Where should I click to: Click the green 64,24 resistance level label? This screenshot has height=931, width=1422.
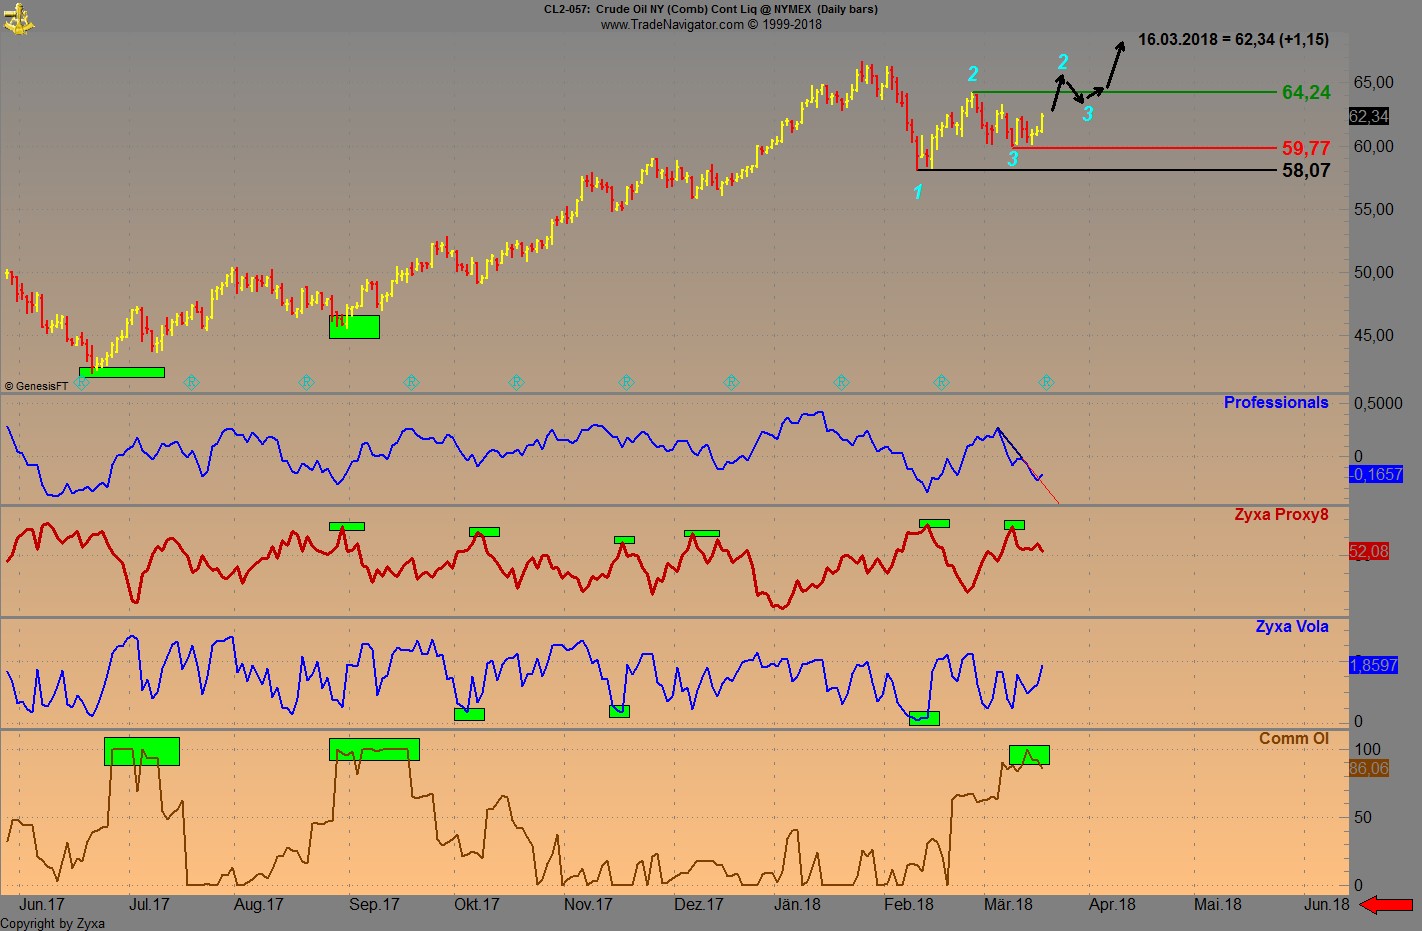tap(1306, 92)
